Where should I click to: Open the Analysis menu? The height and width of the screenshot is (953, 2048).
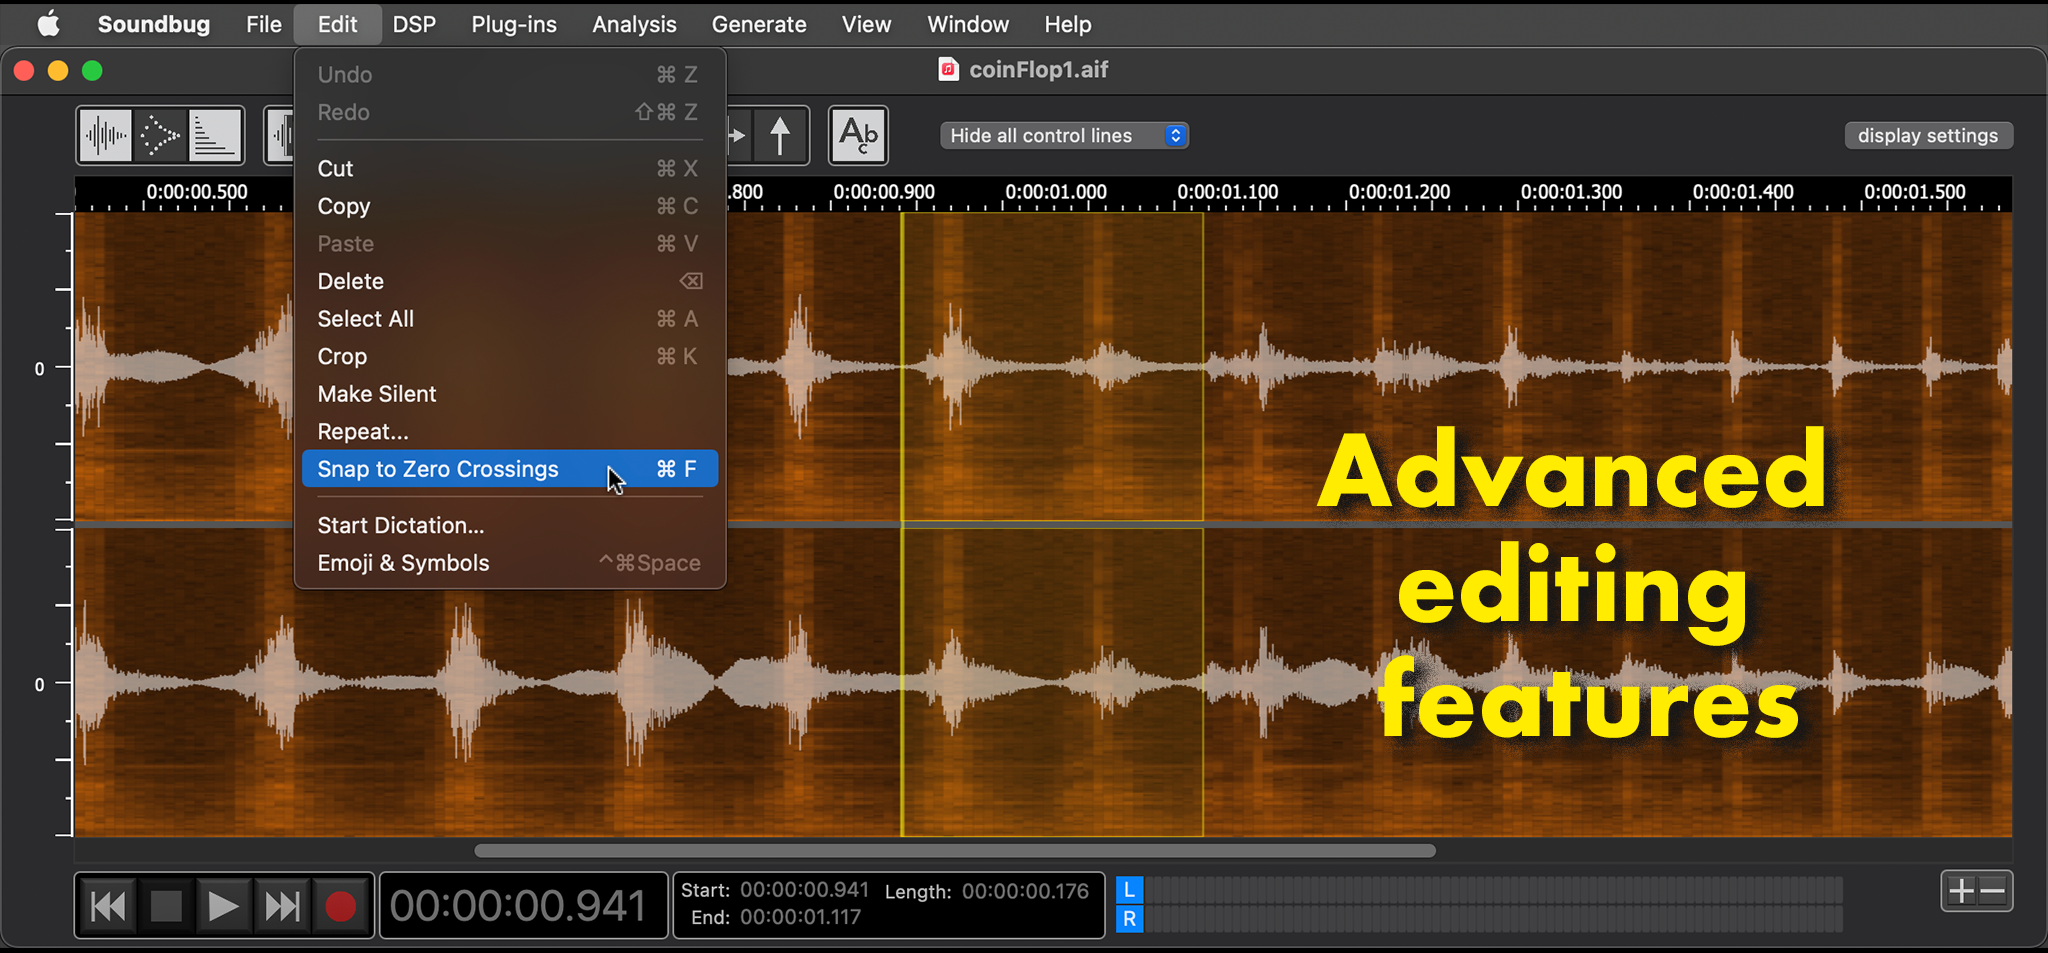pos(634,24)
